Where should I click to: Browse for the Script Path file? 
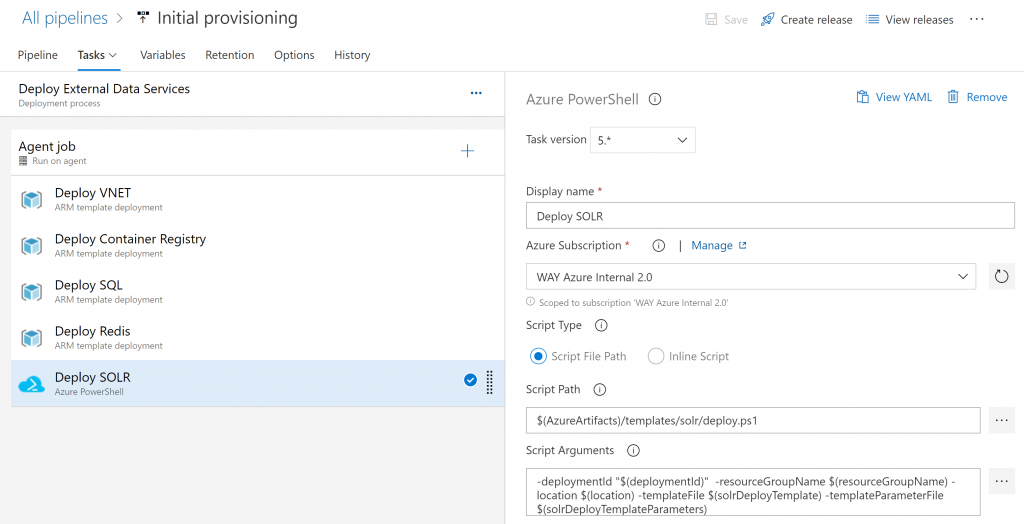(x=1002, y=420)
